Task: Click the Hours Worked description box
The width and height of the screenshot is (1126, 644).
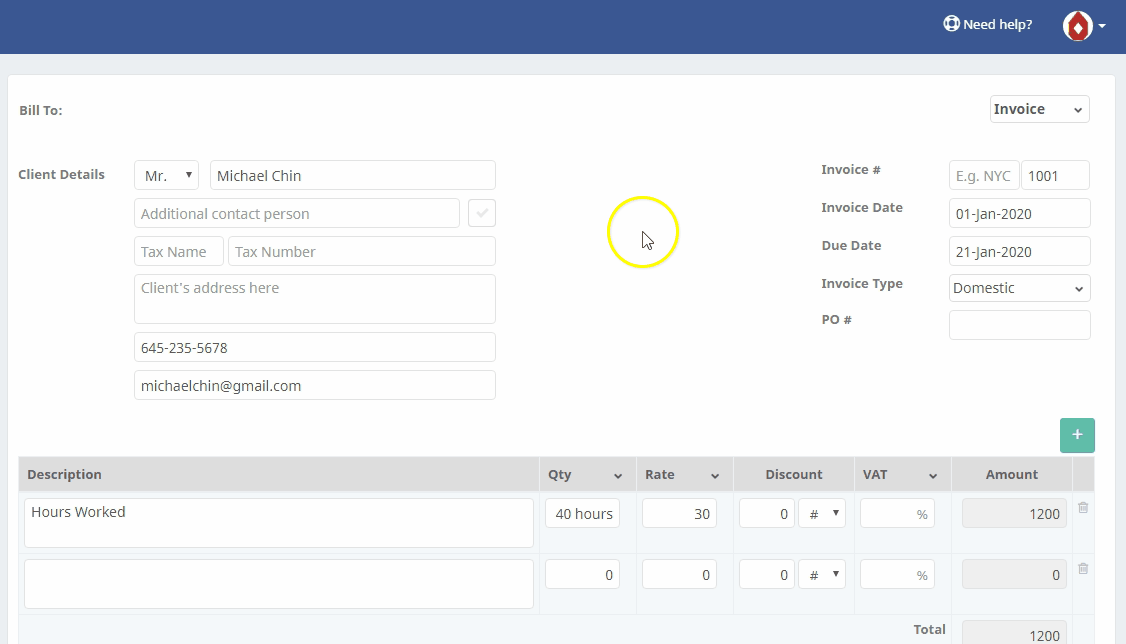Action: click(x=279, y=523)
